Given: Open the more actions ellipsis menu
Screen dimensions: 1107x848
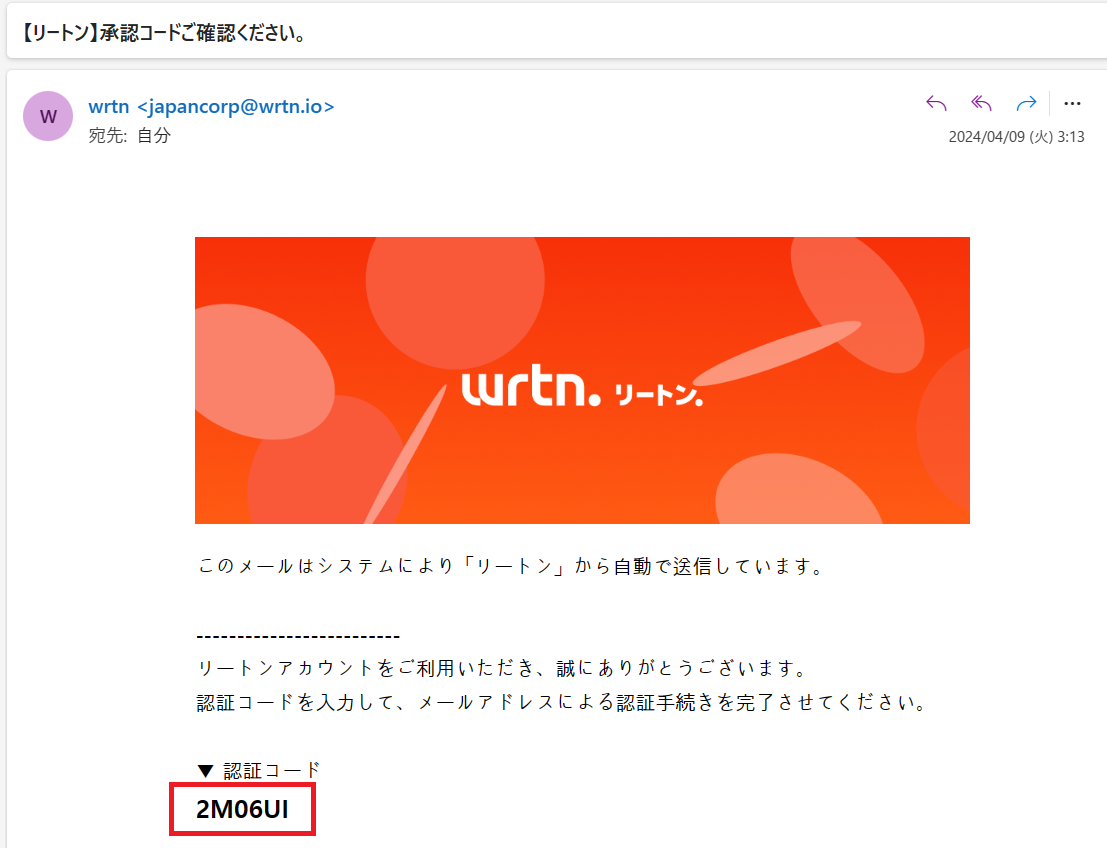Looking at the screenshot, I should [x=1072, y=104].
